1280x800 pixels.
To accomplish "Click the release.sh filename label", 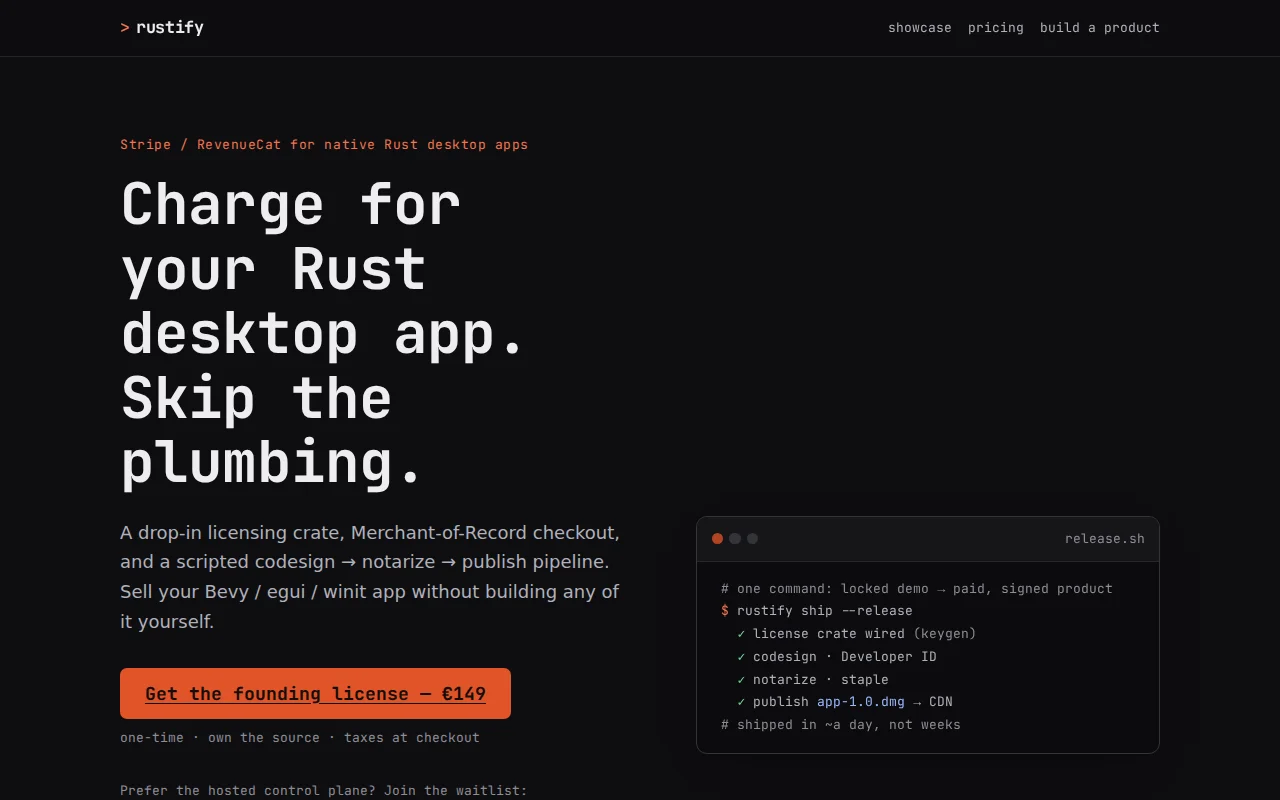I will click(1105, 539).
